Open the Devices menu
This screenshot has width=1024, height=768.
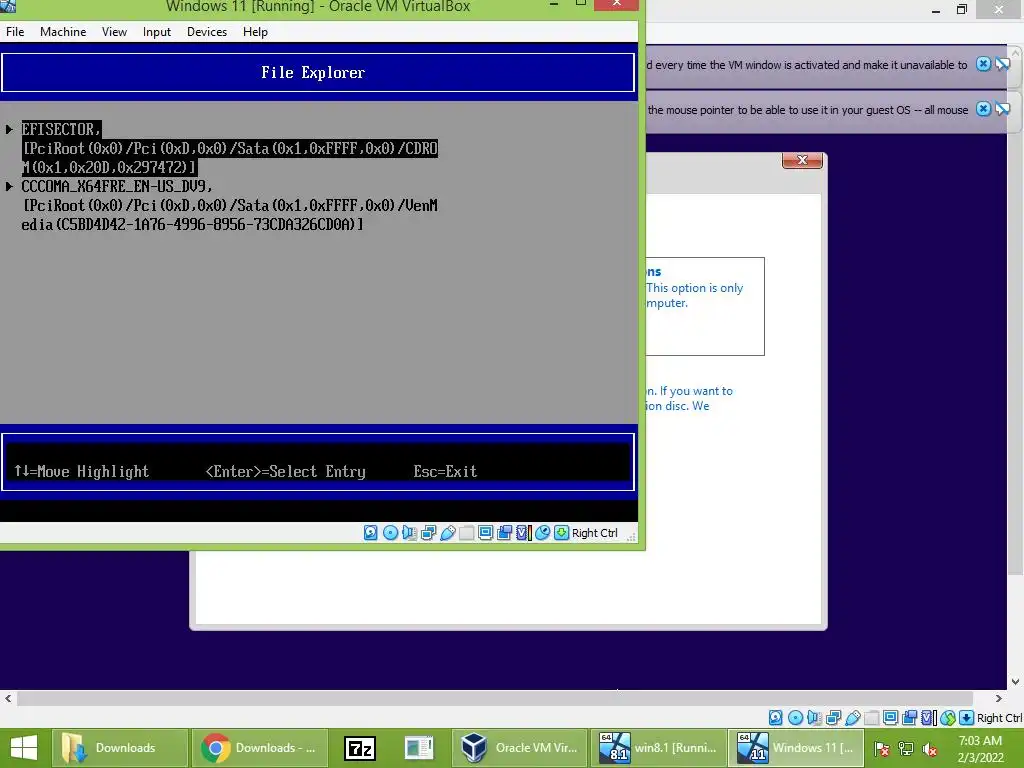207,32
